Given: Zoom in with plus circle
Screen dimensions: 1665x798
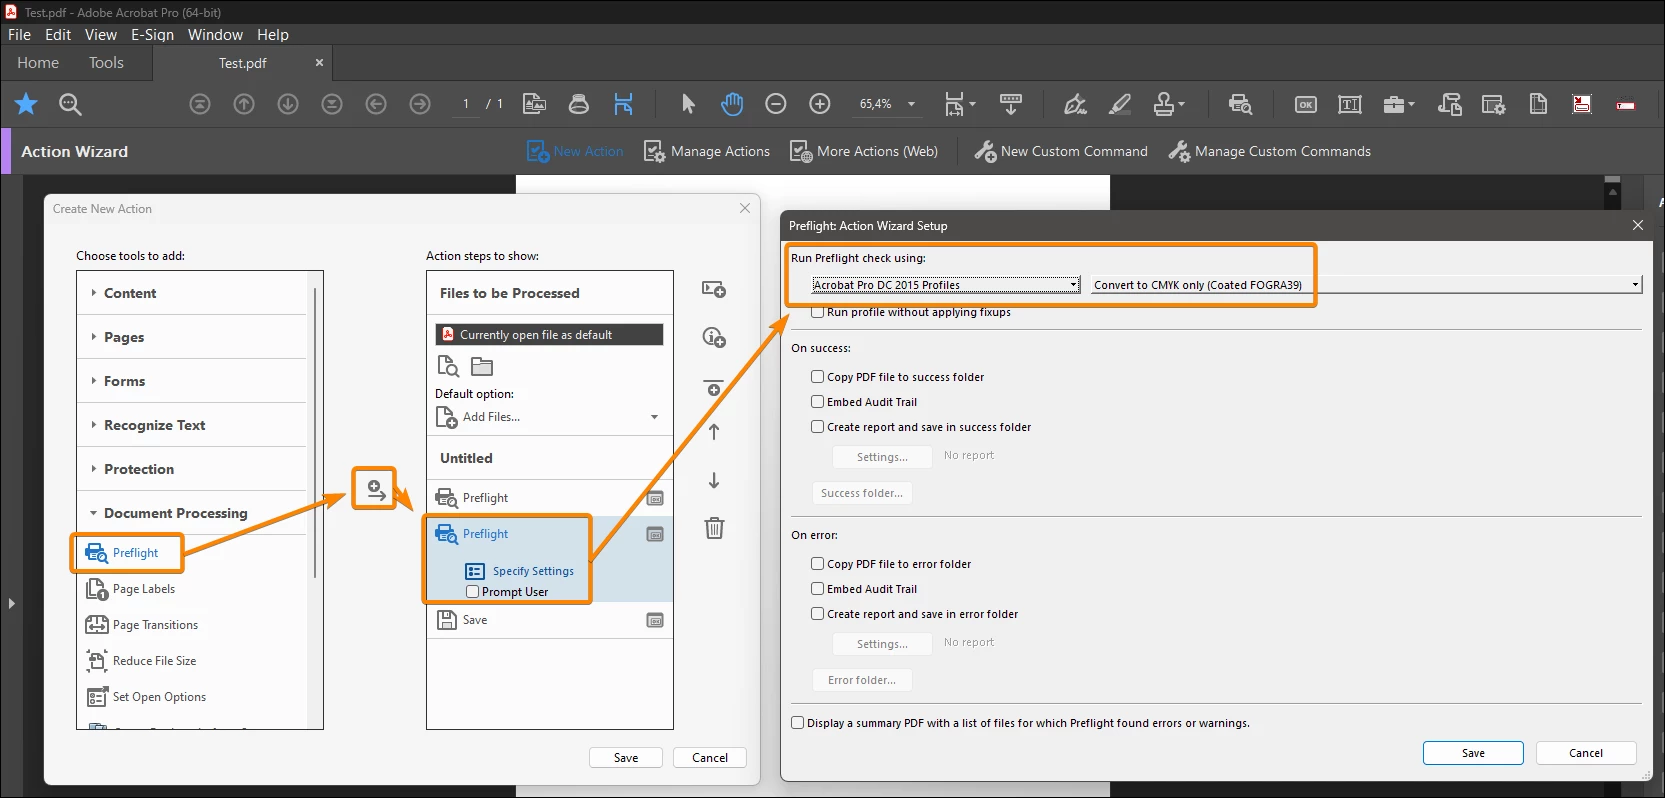Looking at the screenshot, I should click(820, 104).
